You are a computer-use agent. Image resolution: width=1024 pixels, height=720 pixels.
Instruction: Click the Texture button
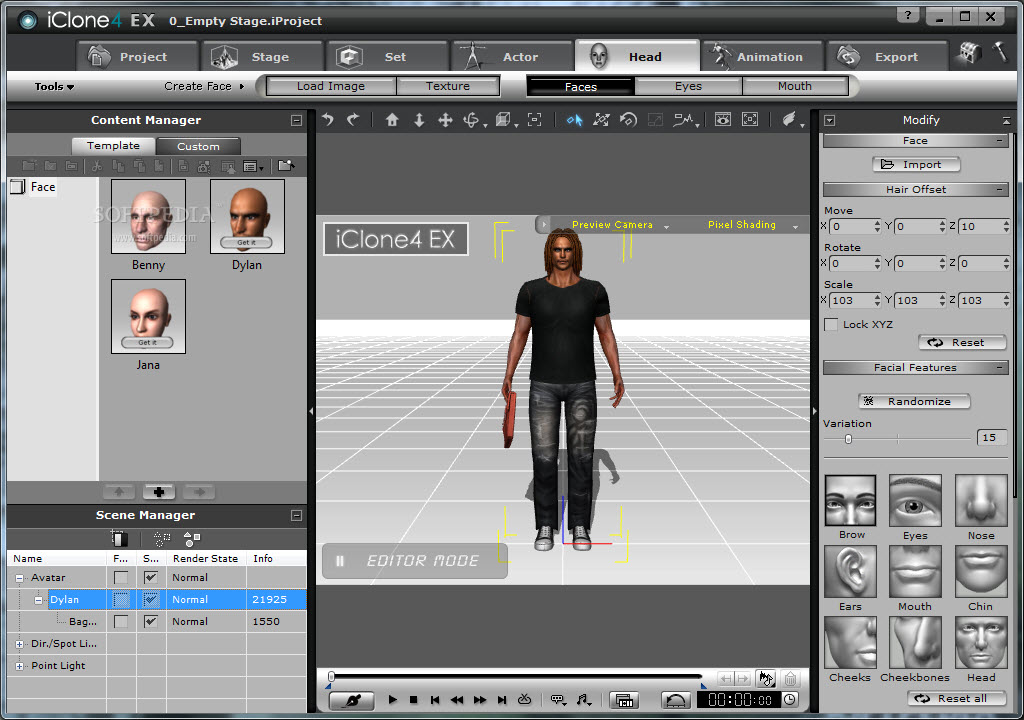coord(448,86)
